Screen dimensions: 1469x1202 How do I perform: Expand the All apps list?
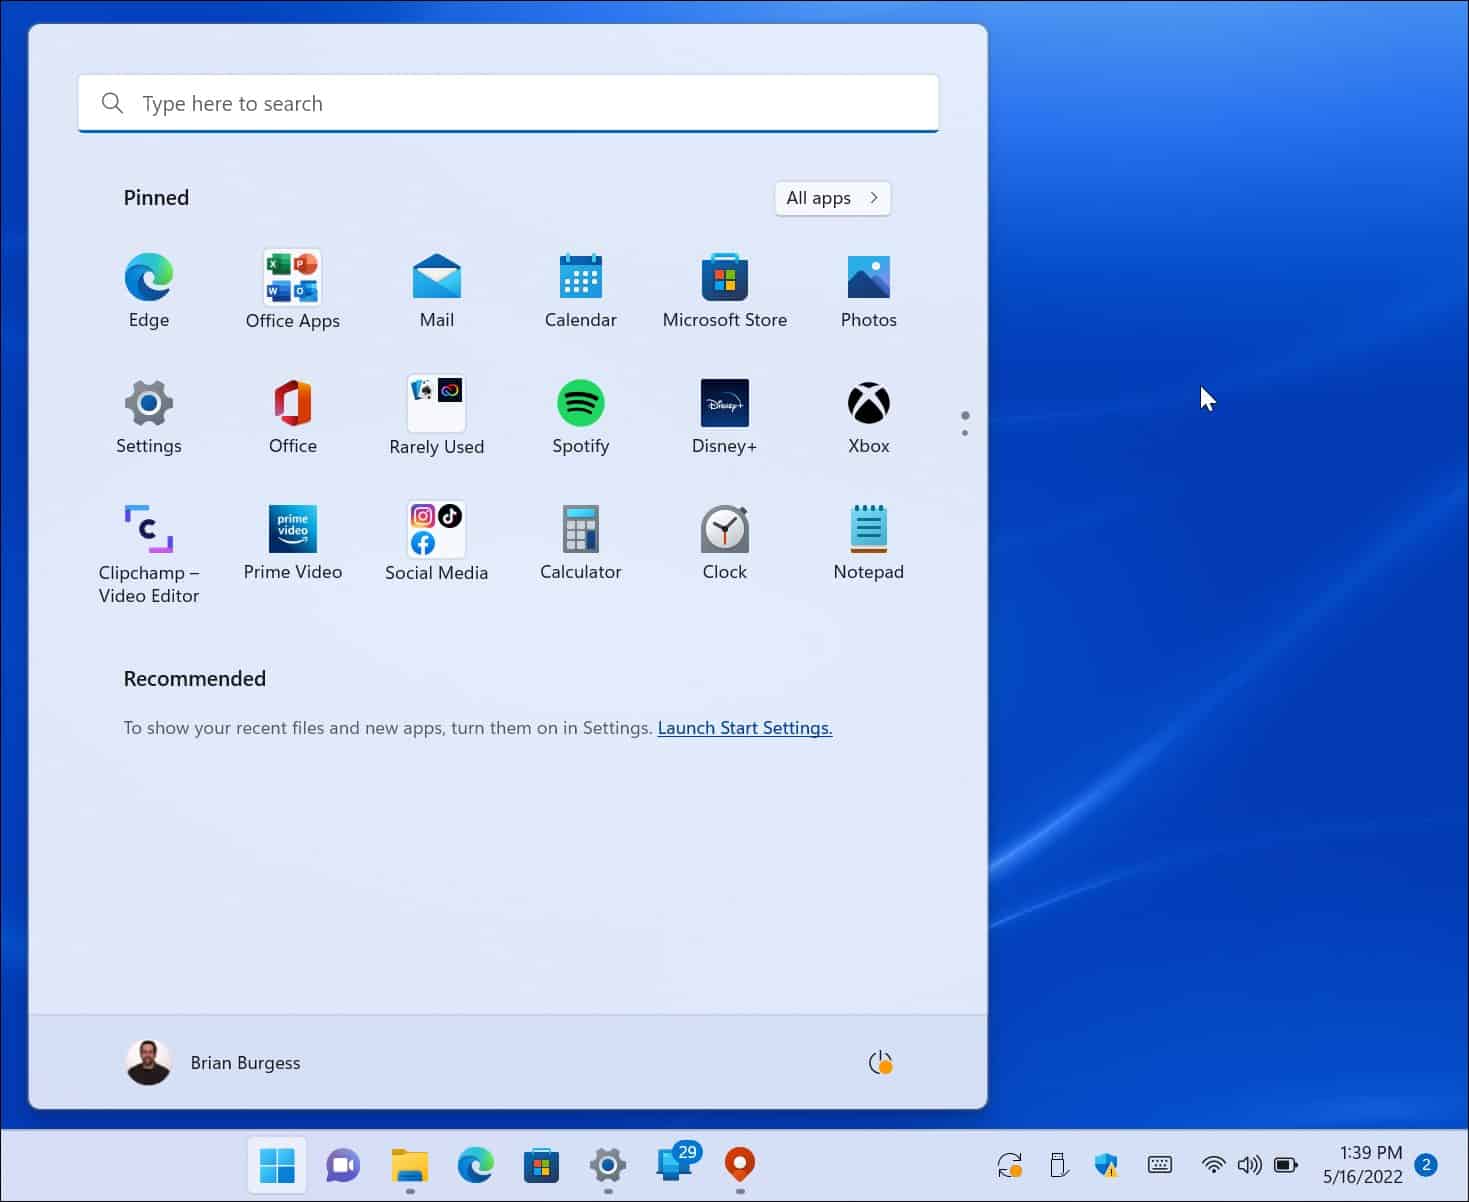click(x=831, y=198)
